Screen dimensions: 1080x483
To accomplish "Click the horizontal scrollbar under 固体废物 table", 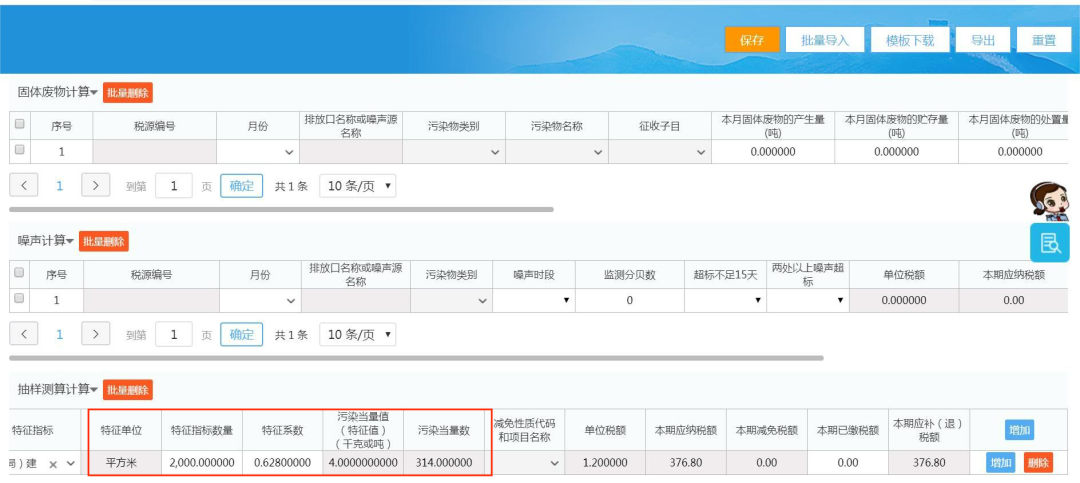I will tap(281, 209).
